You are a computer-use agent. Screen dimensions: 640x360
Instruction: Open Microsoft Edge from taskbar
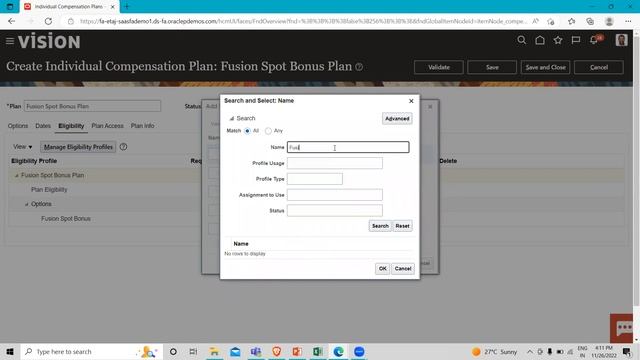click(338, 351)
